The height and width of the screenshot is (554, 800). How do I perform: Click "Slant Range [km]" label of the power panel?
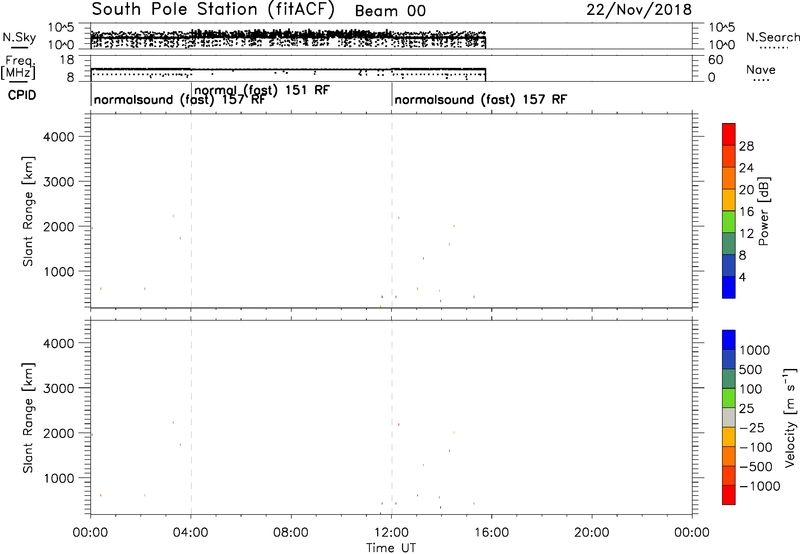tap(28, 211)
